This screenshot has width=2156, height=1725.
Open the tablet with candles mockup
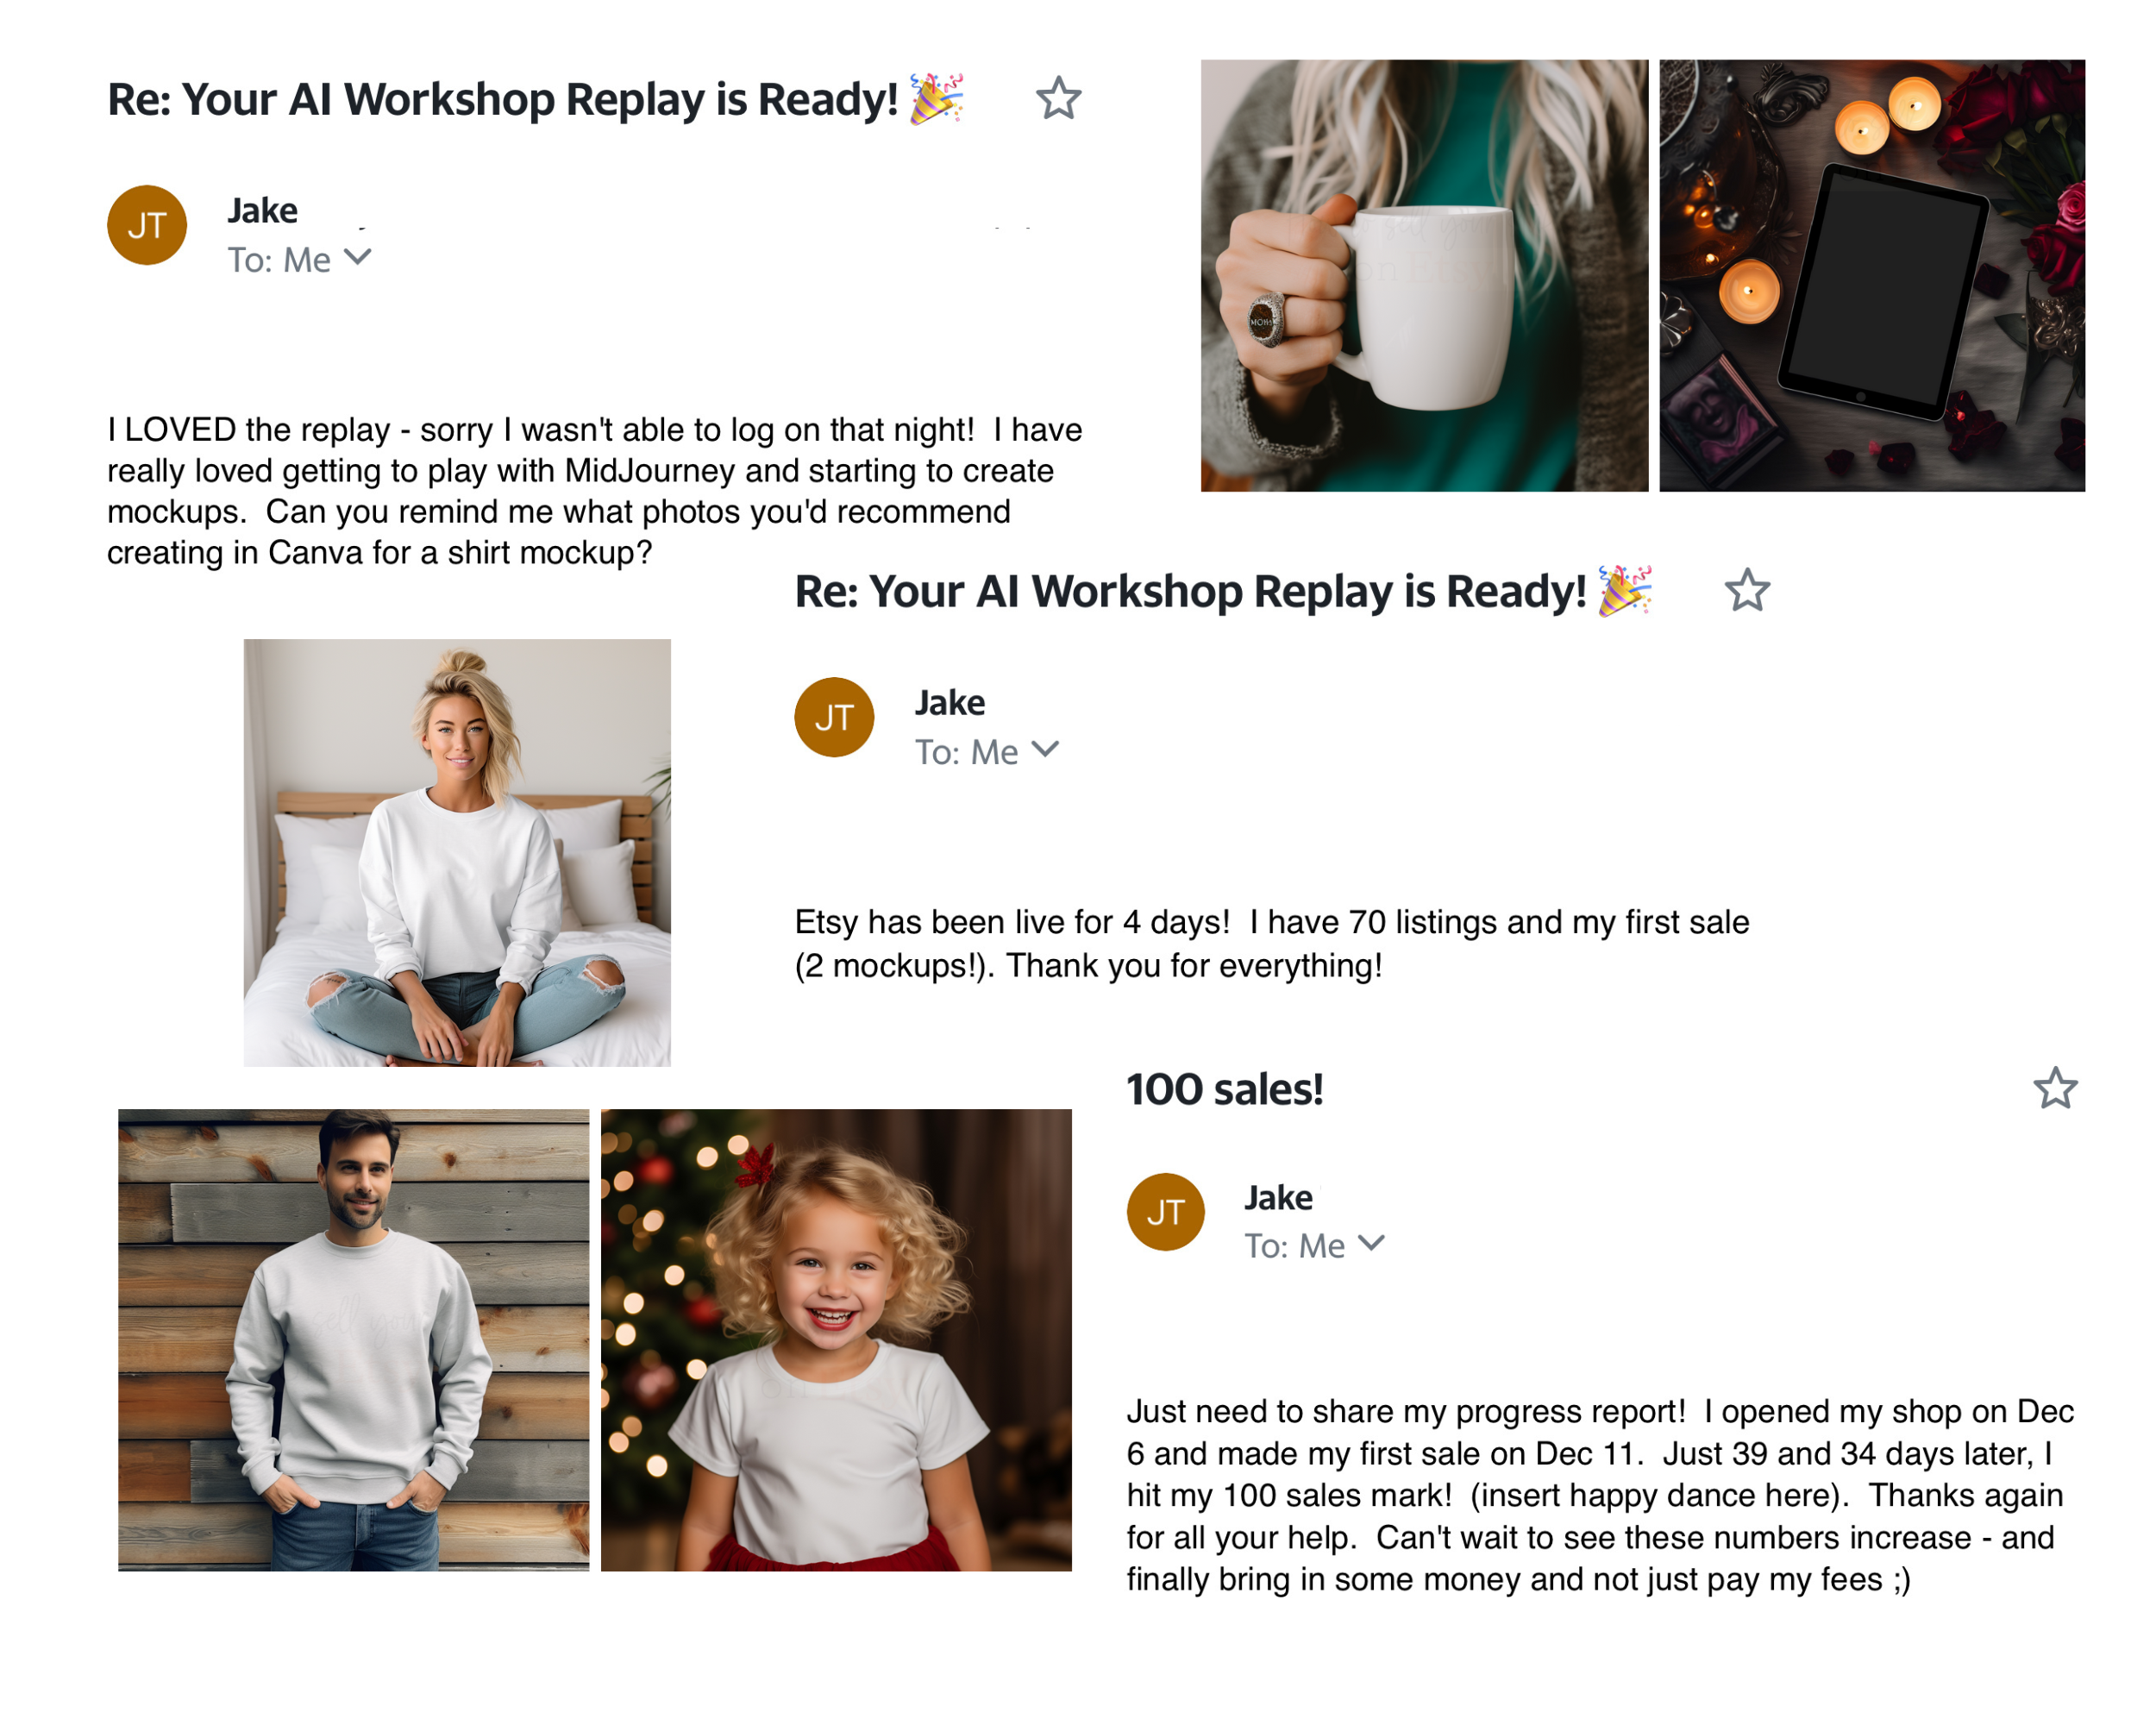click(x=1872, y=275)
